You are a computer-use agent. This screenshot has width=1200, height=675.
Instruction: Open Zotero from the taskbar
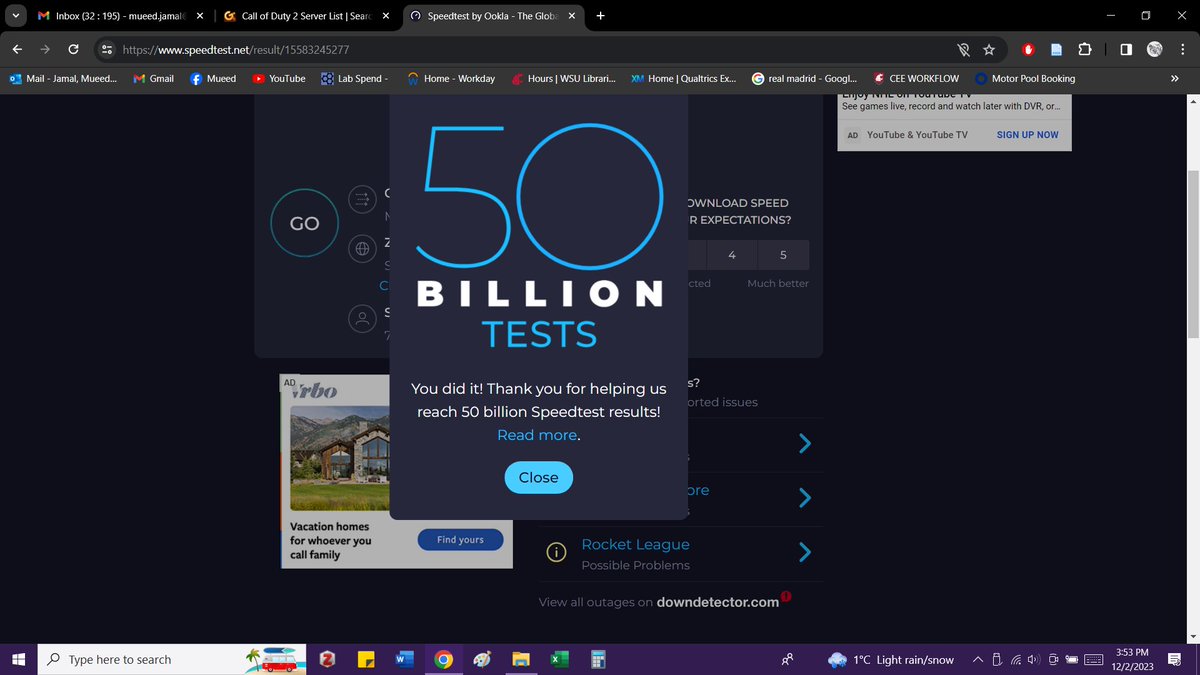click(x=327, y=659)
